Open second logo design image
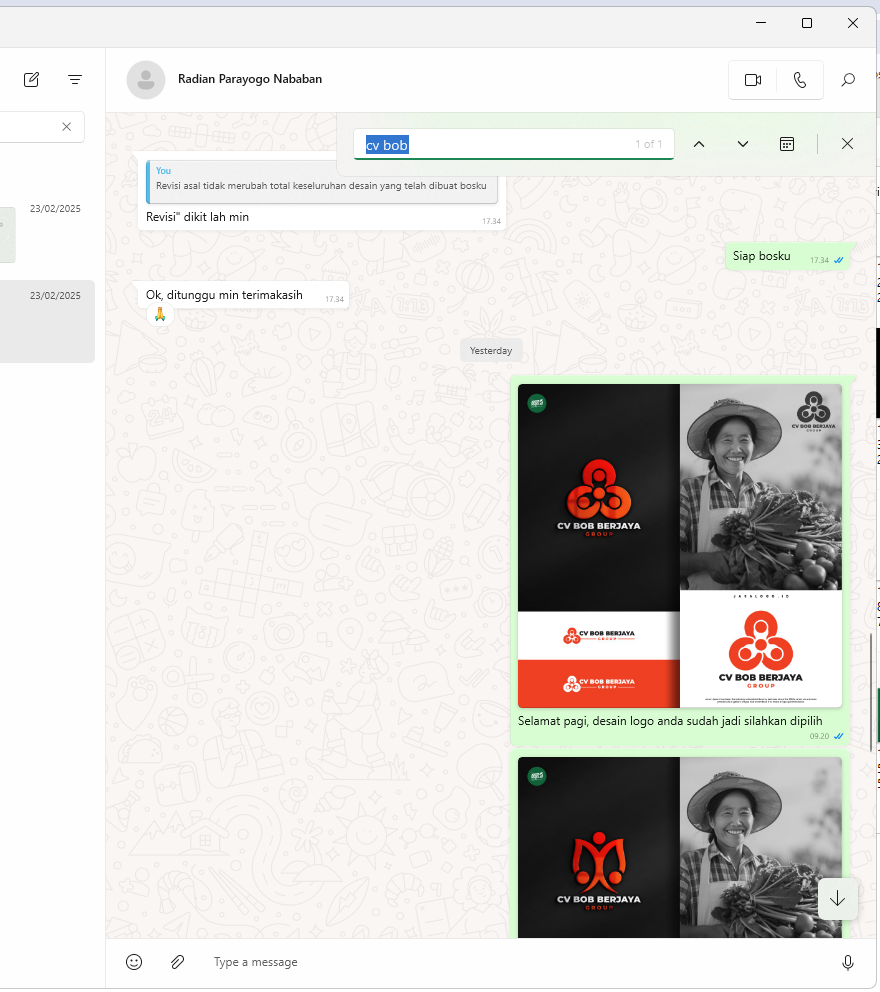The height and width of the screenshot is (992, 880). point(679,846)
